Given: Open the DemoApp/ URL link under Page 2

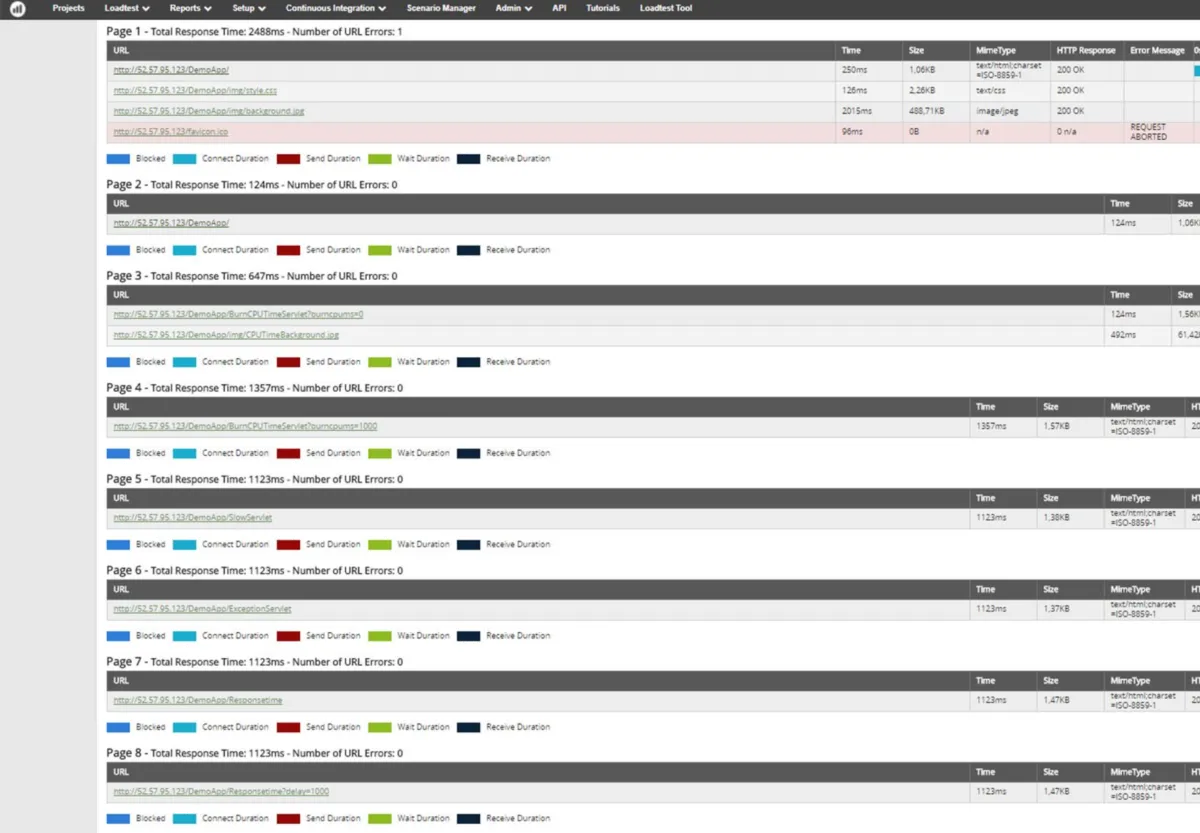Looking at the screenshot, I should [x=171, y=223].
